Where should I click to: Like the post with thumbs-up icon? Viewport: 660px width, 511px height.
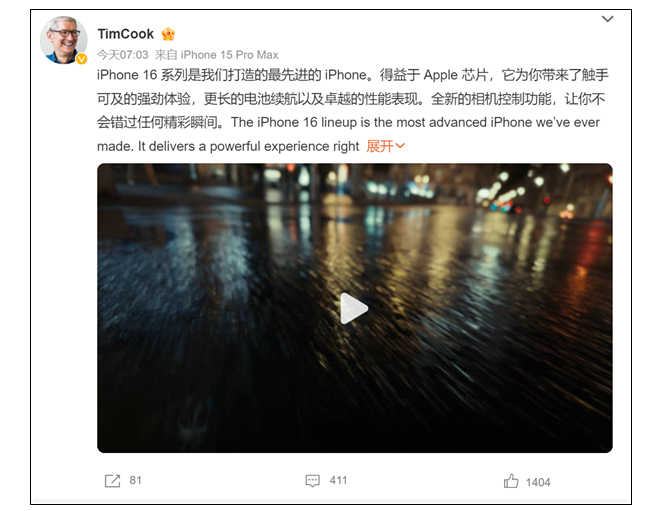click(x=511, y=481)
